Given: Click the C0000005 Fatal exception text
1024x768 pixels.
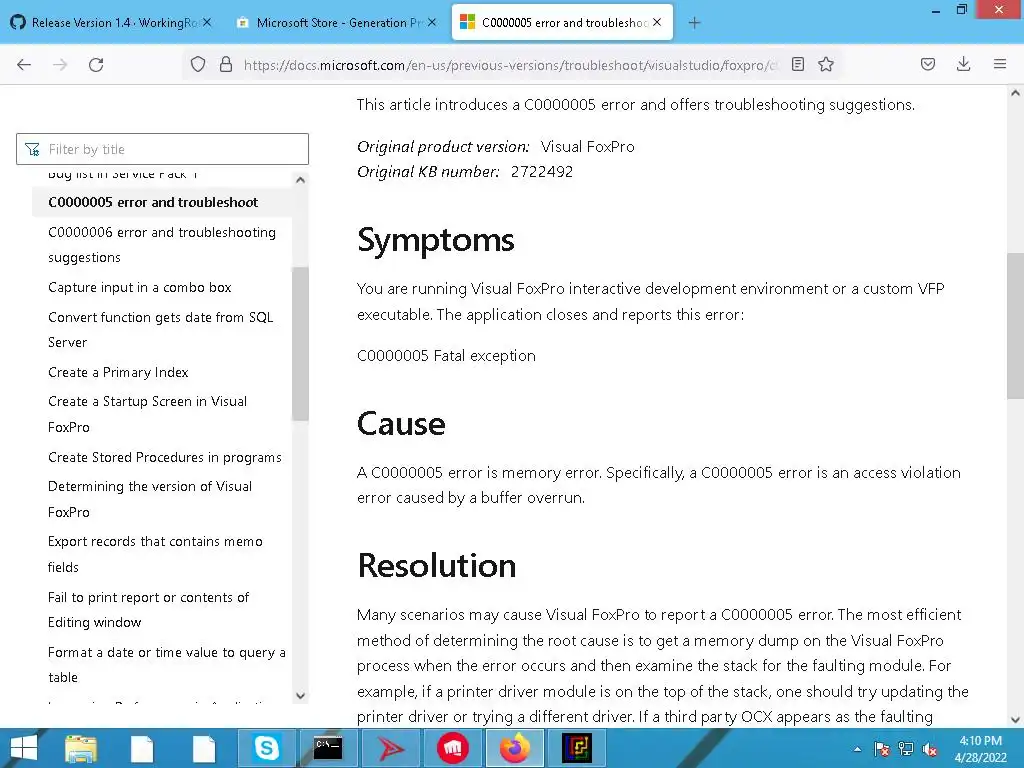Looking at the screenshot, I should (446, 355).
